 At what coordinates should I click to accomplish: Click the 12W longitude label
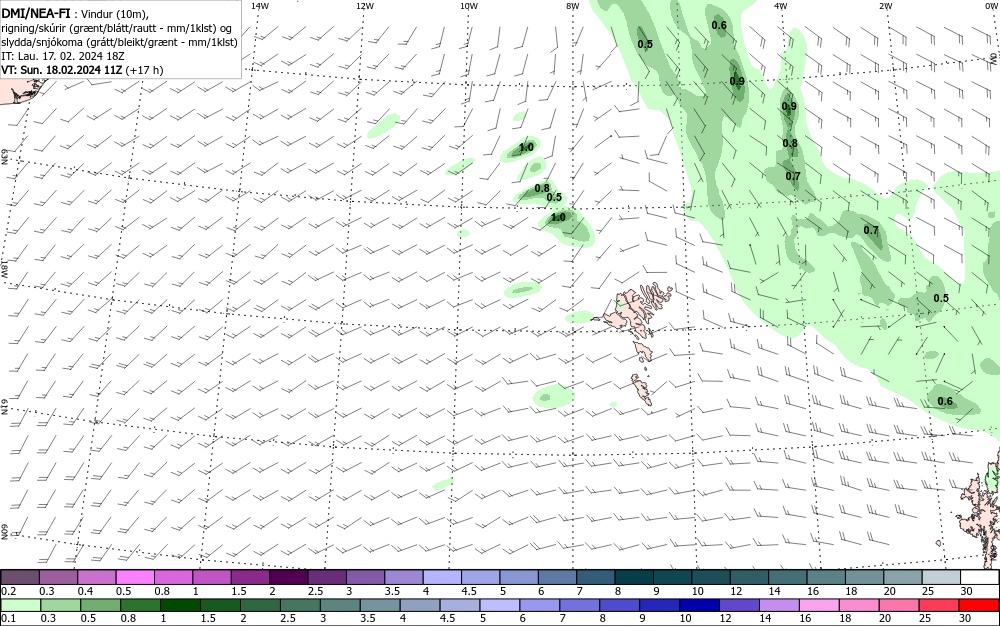[x=364, y=6]
